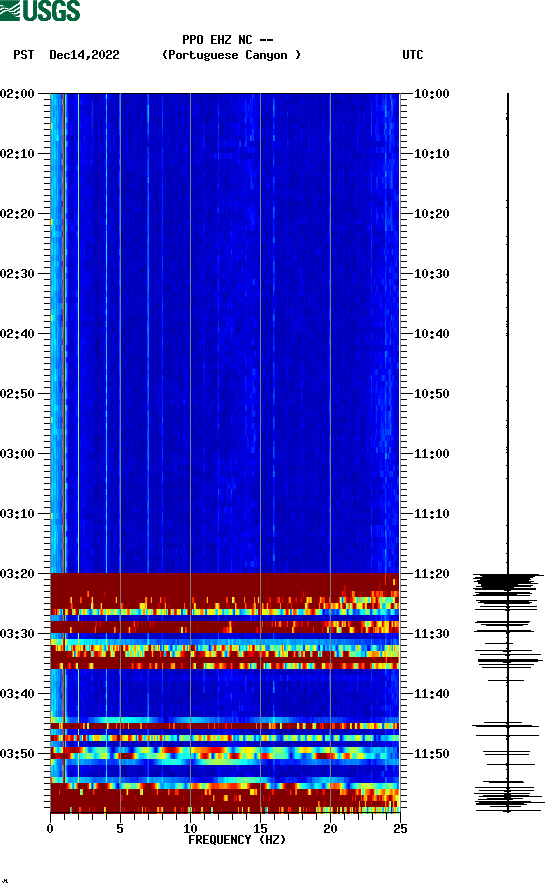Image resolution: width=552 pixels, height=892 pixels.
Task: Click the 'UTC' timezone label
Action: point(413,55)
